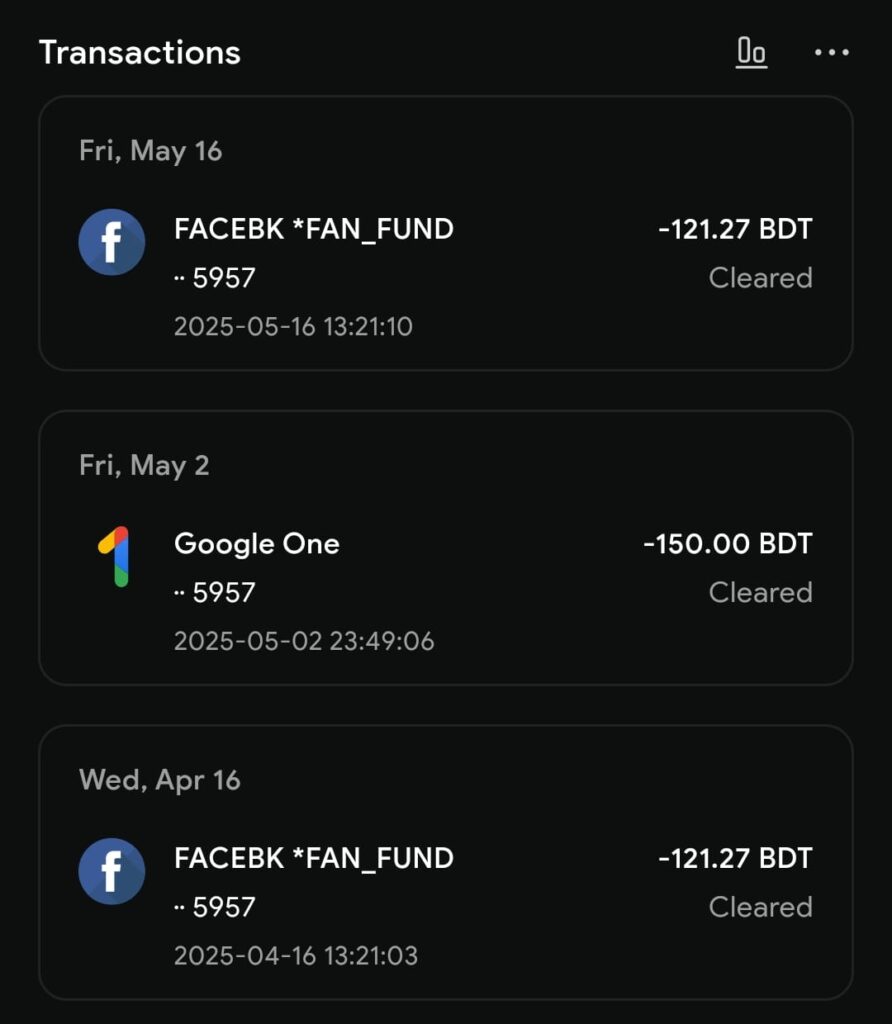This screenshot has height=1024, width=892.
Task: Tap the -121.27 BDT amount on May 16
Action: (x=735, y=229)
